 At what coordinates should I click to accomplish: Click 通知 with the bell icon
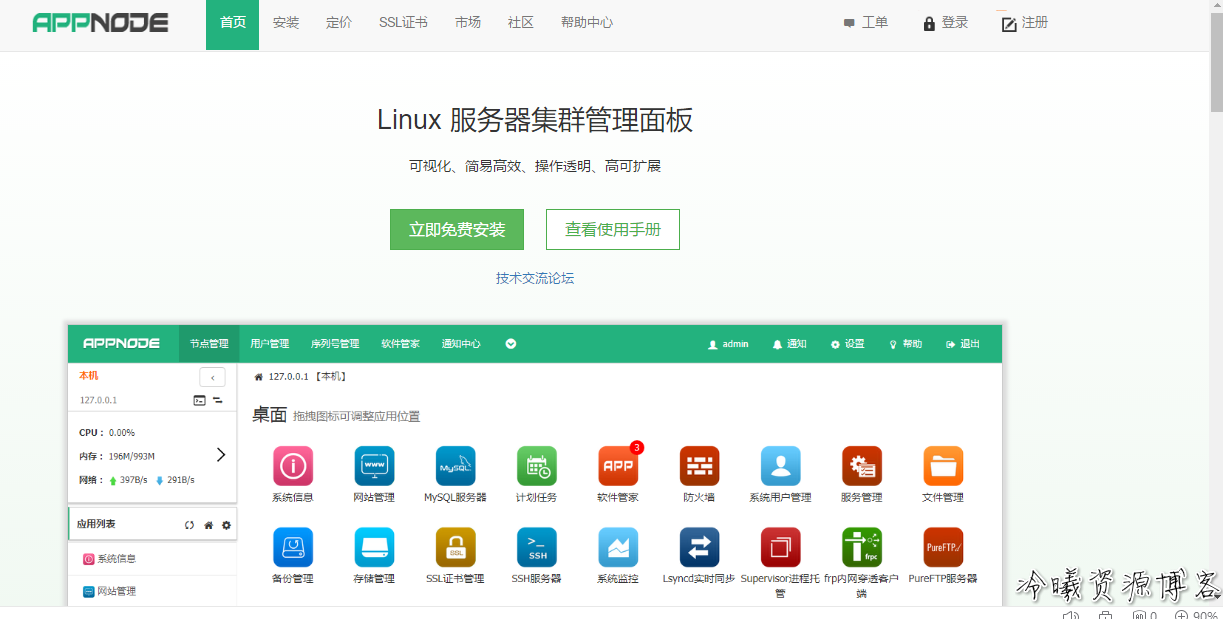click(790, 344)
